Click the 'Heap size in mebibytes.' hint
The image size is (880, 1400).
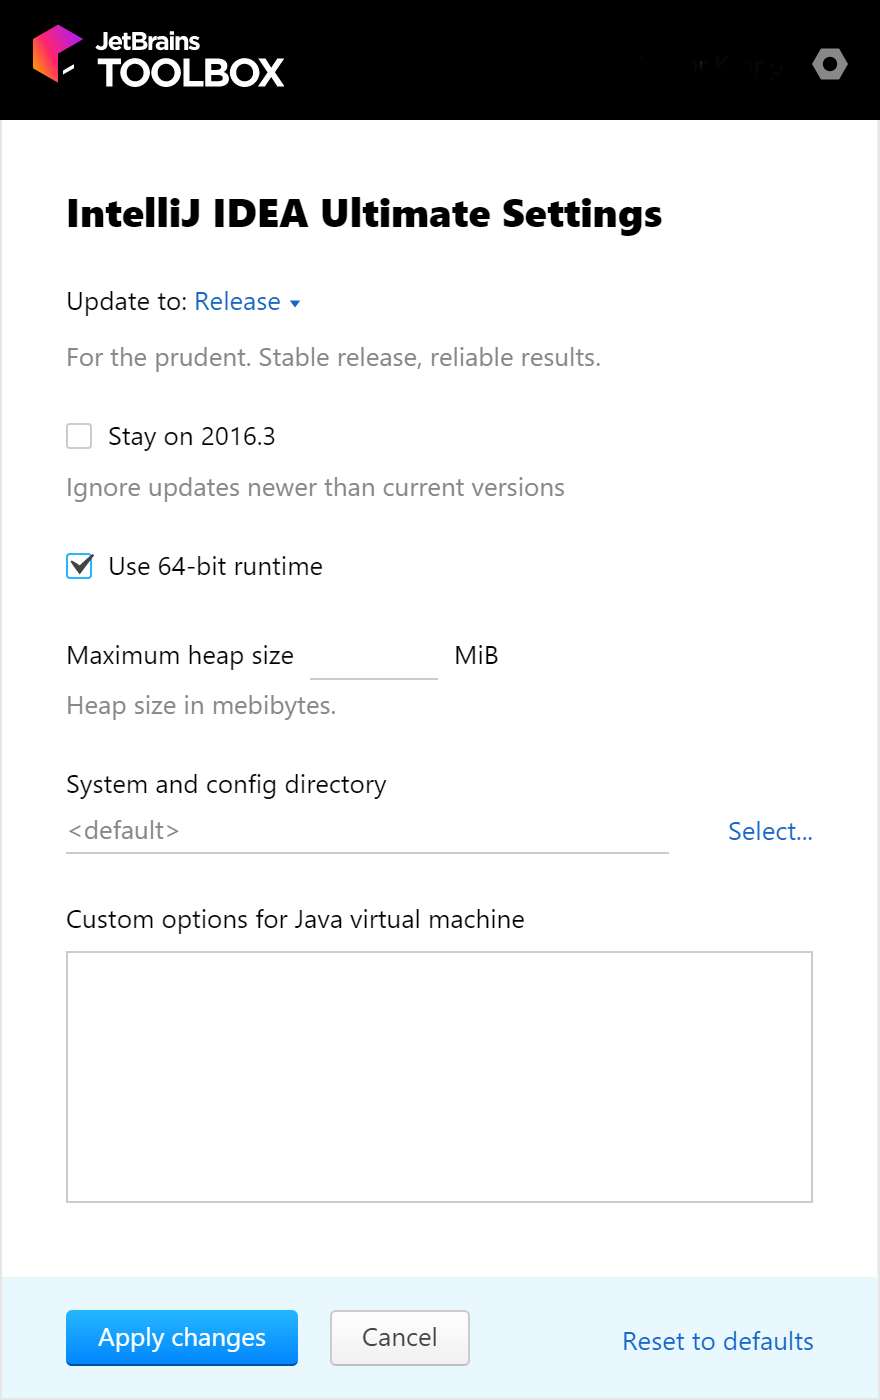(x=201, y=706)
